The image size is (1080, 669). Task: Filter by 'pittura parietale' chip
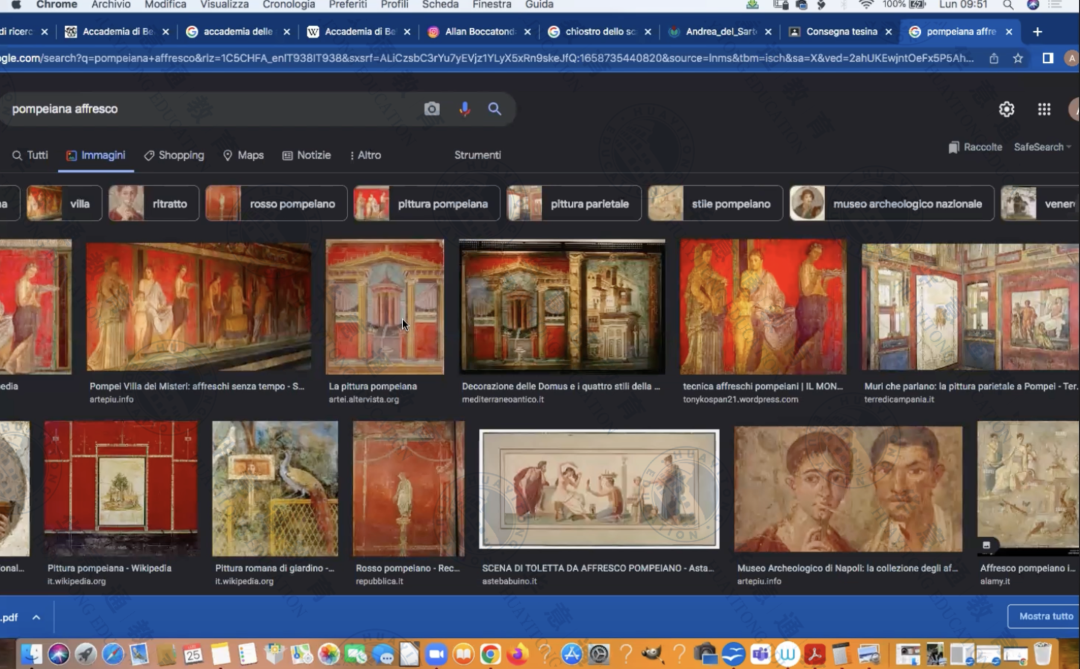coord(574,203)
